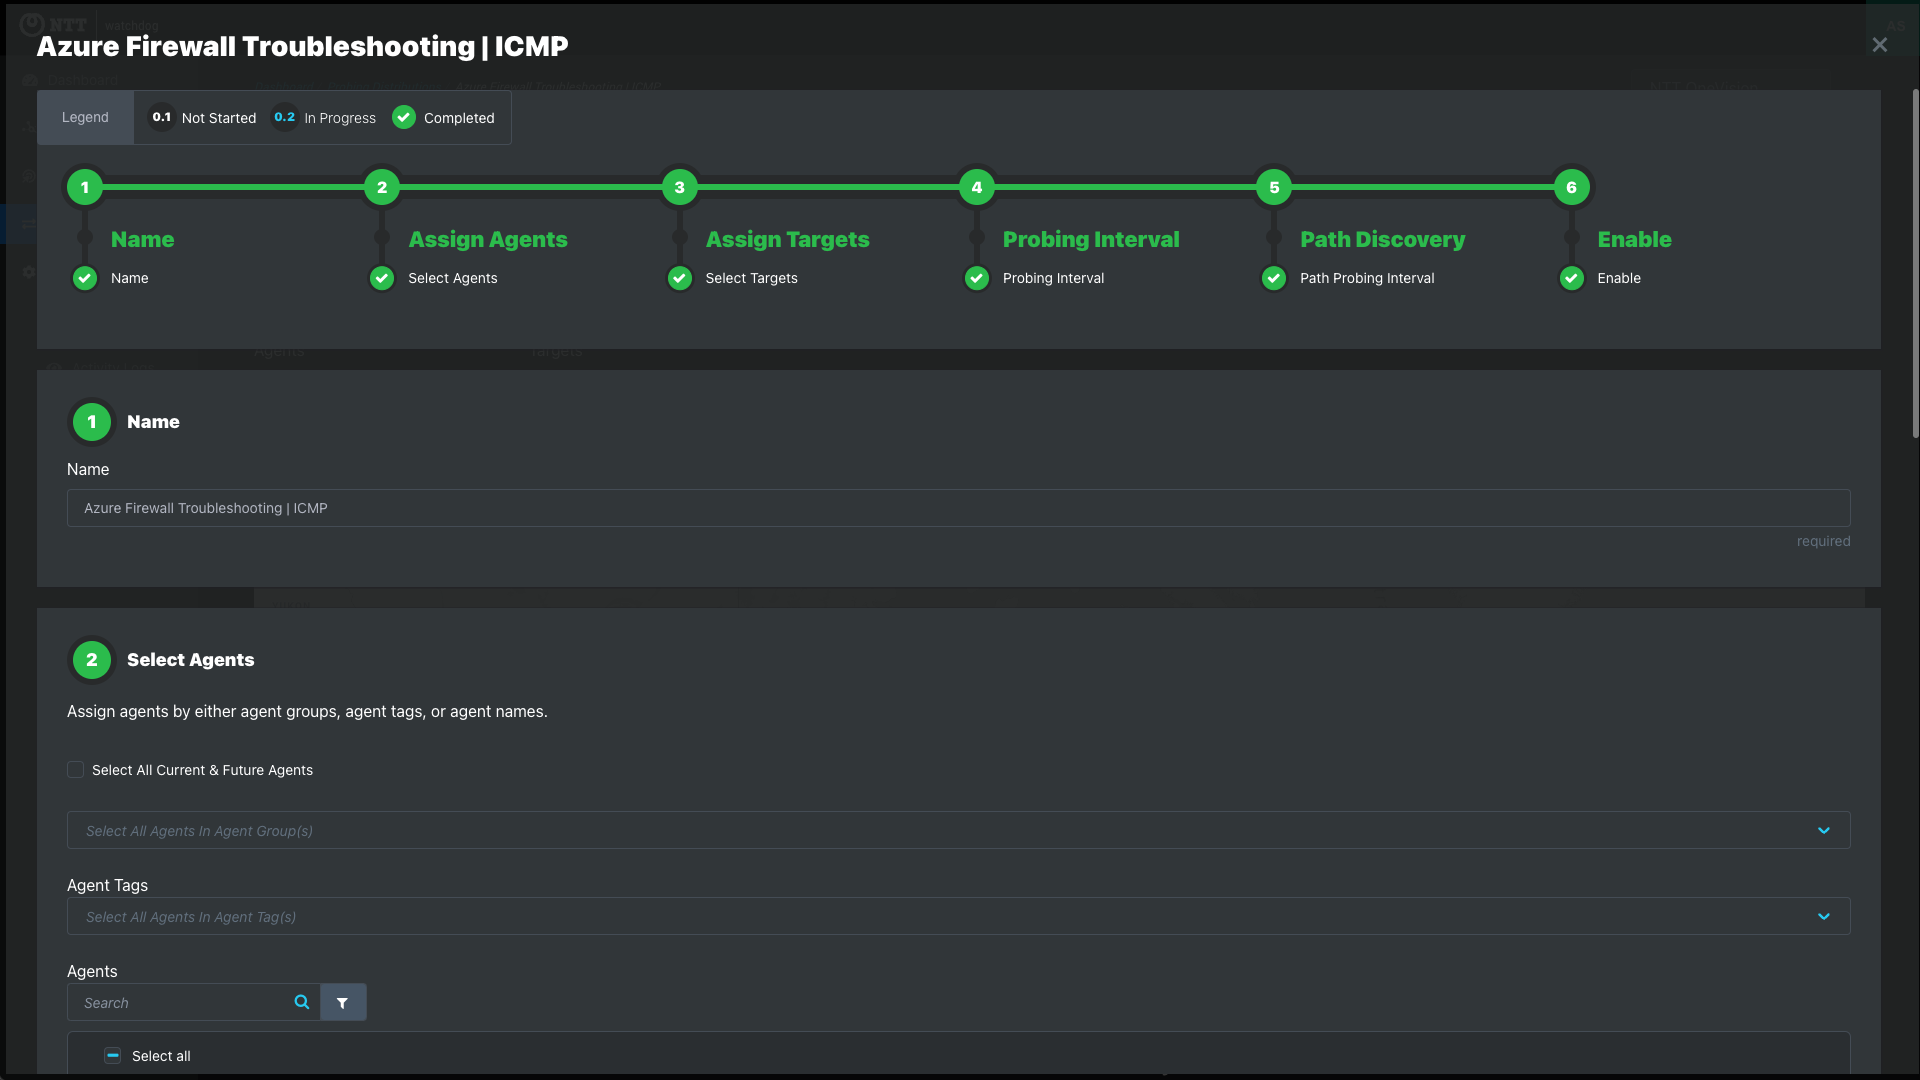Click the 'required' hint text

coord(1823,541)
